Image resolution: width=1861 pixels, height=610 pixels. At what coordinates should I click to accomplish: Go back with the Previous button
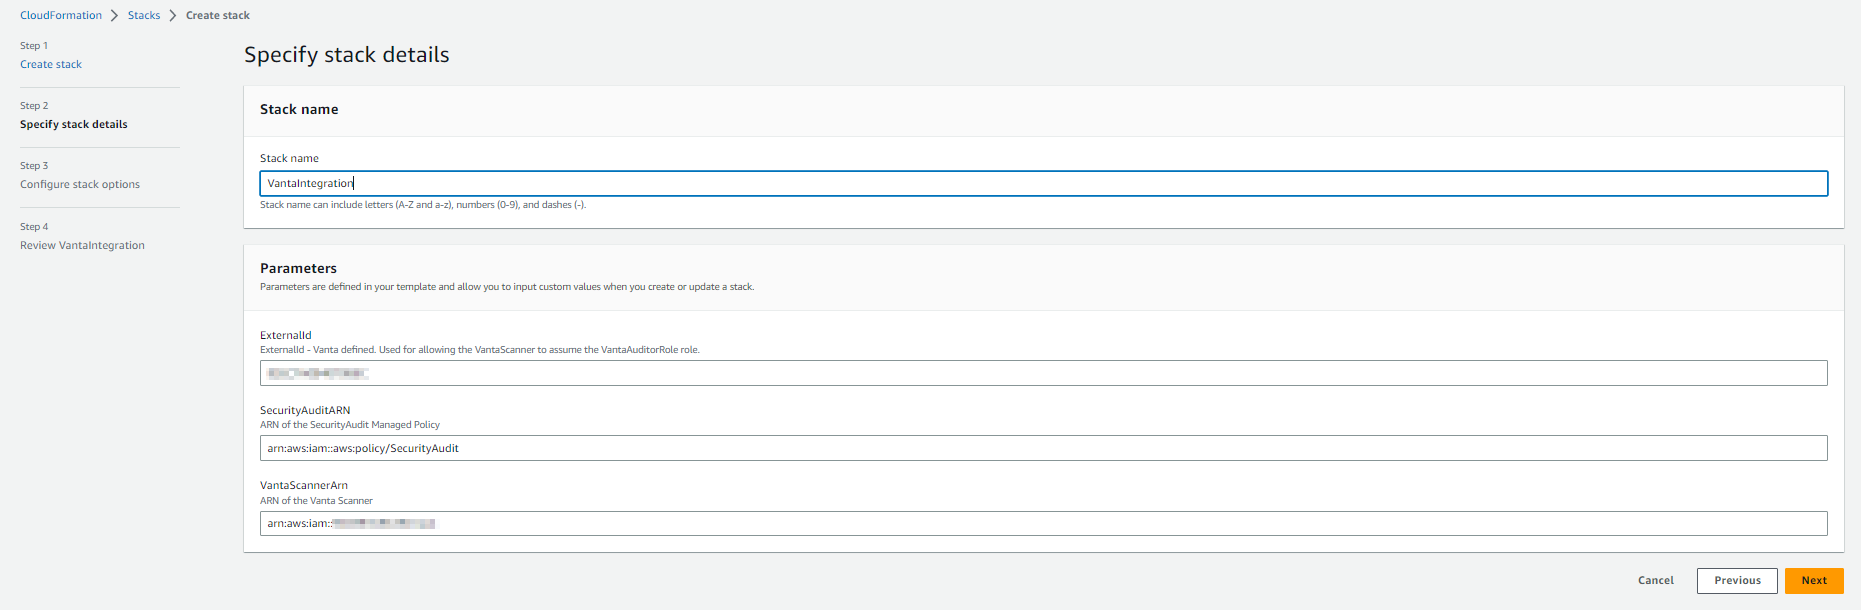(1737, 581)
